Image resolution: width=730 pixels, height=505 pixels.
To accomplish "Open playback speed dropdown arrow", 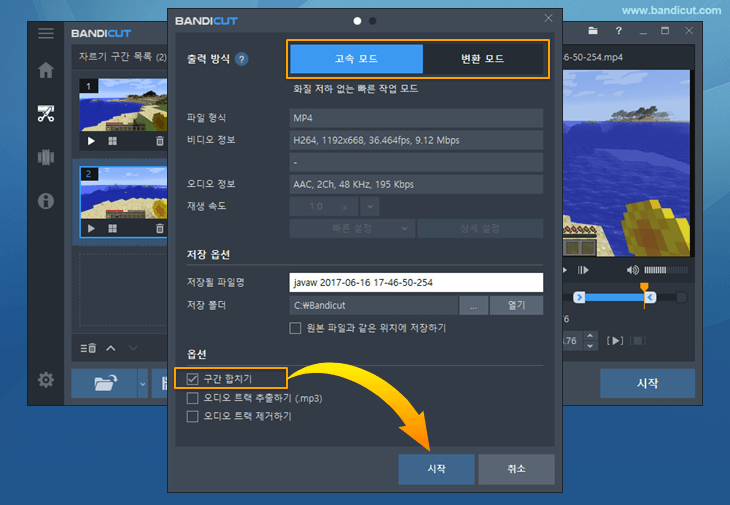I will (x=370, y=206).
